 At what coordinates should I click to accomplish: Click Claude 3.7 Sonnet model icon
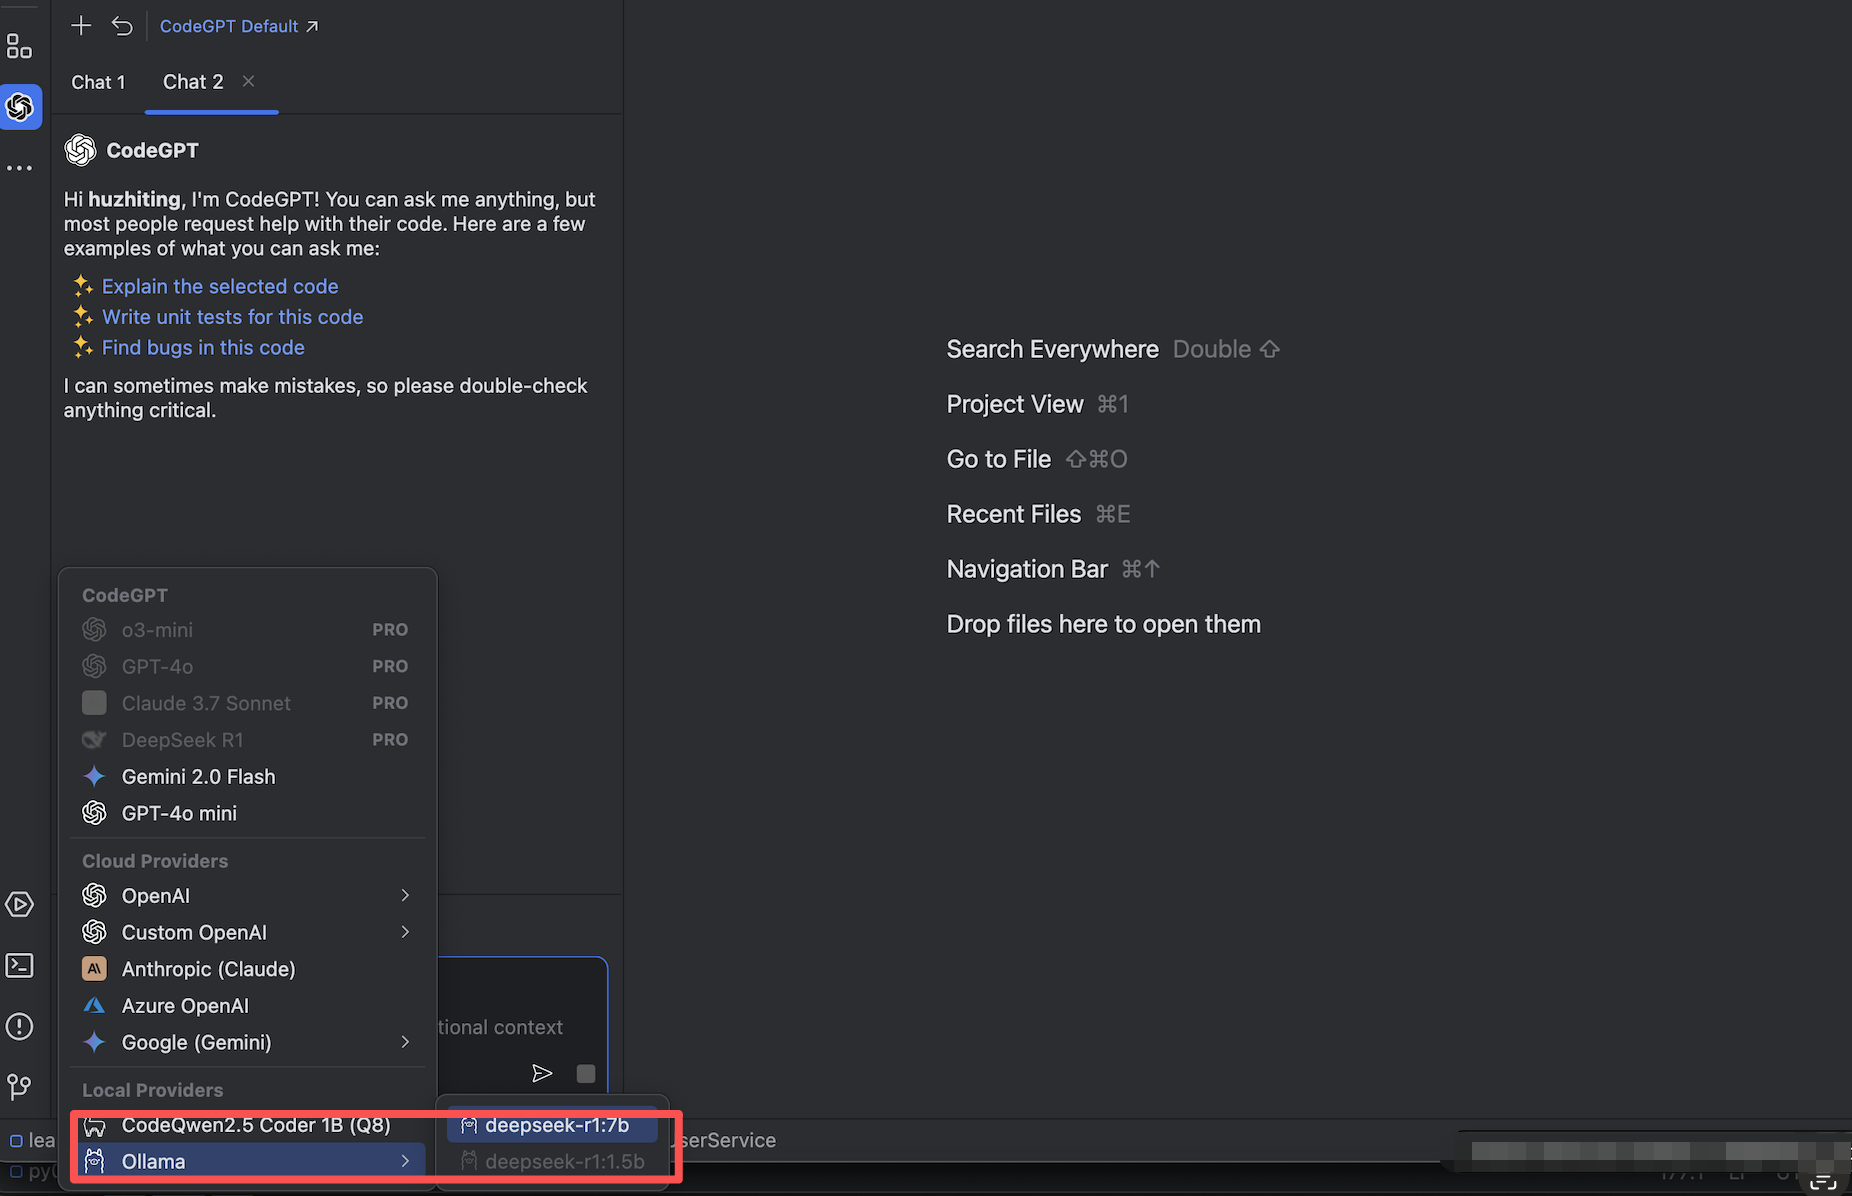[94, 703]
